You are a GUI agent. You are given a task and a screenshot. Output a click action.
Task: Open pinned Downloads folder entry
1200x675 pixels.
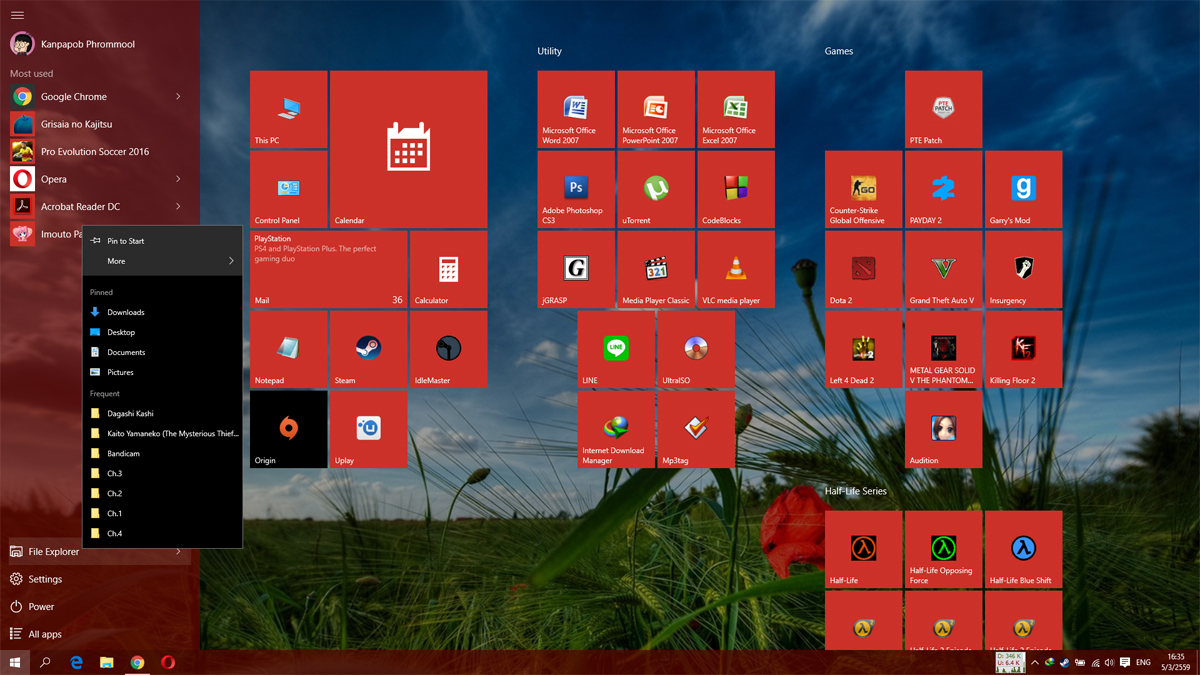tap(126, 312)
